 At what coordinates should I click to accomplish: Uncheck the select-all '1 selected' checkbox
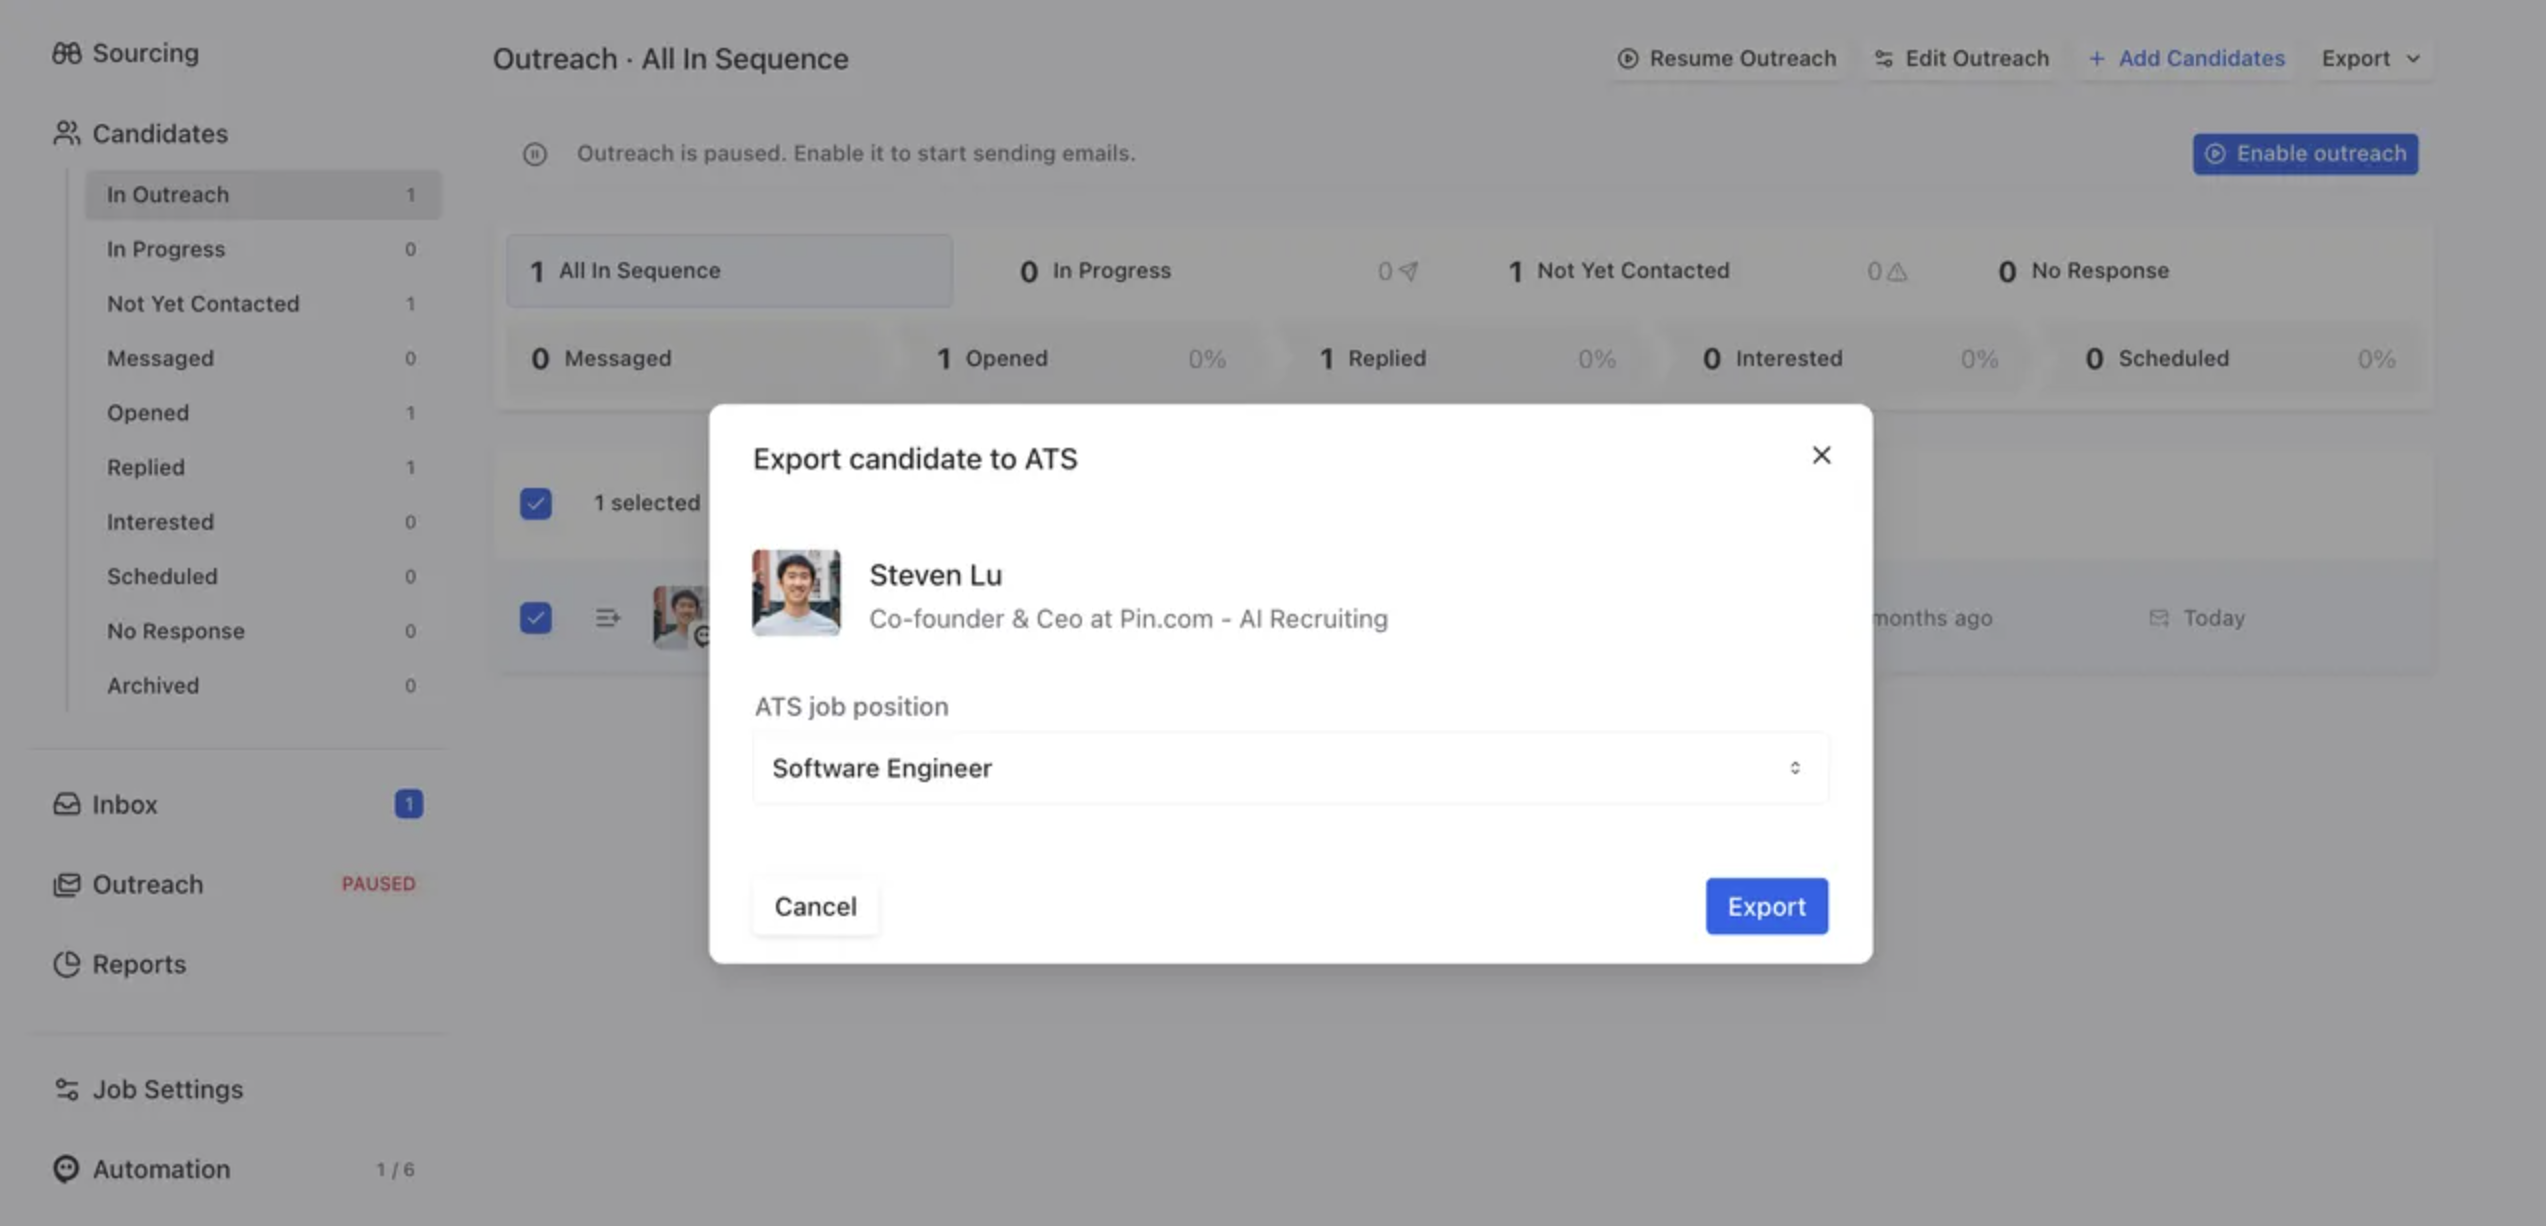pos(536,503)
